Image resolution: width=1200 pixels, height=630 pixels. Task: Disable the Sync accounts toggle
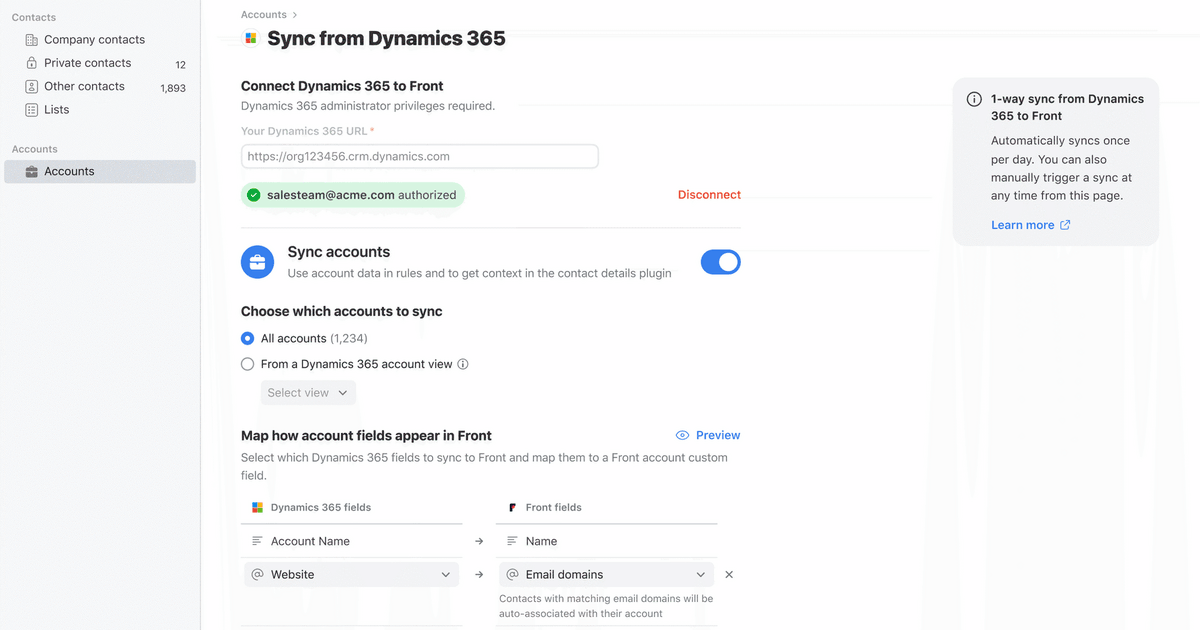pyautogui.click(x=720, y=262)
